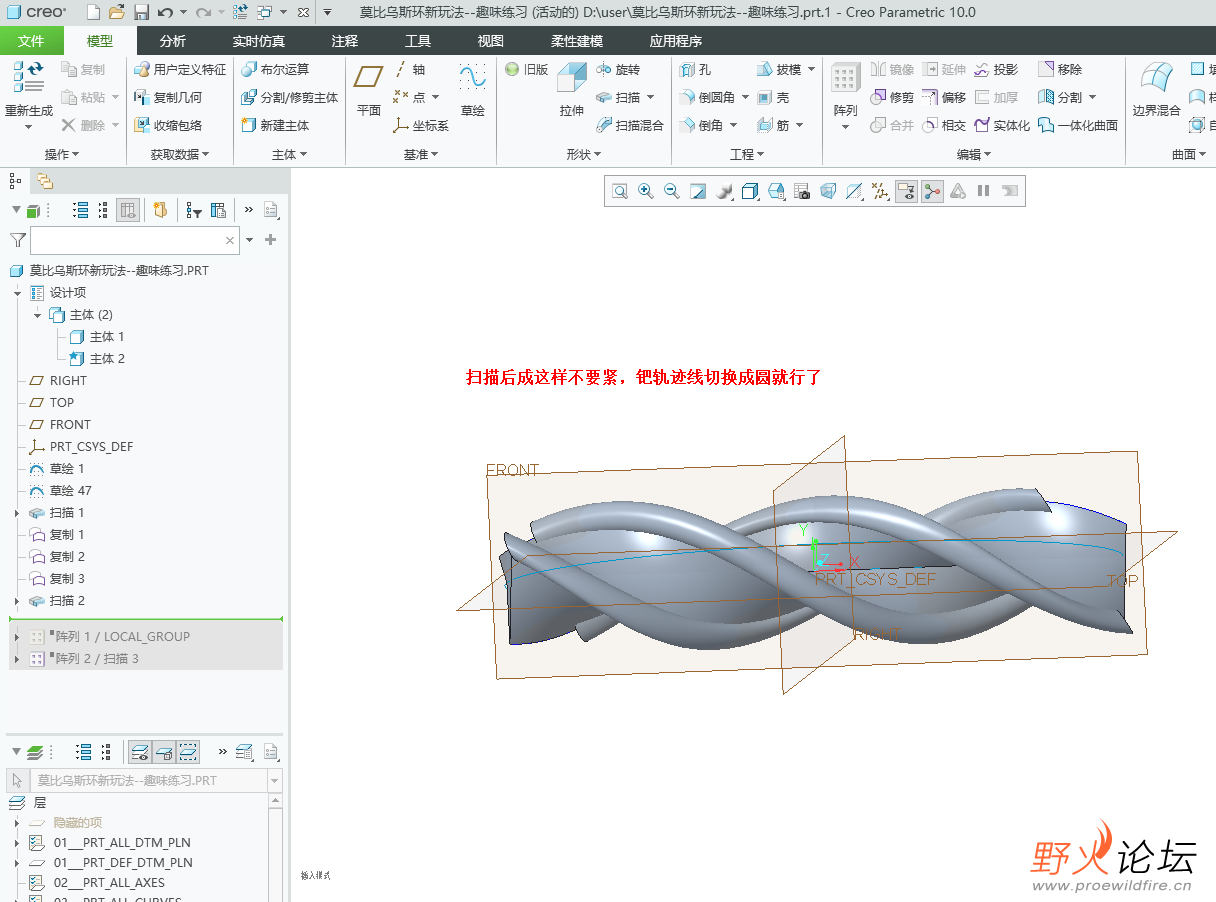
Task: Click Shrinkwrap (收缩包络)
Action: pos(168,125)
